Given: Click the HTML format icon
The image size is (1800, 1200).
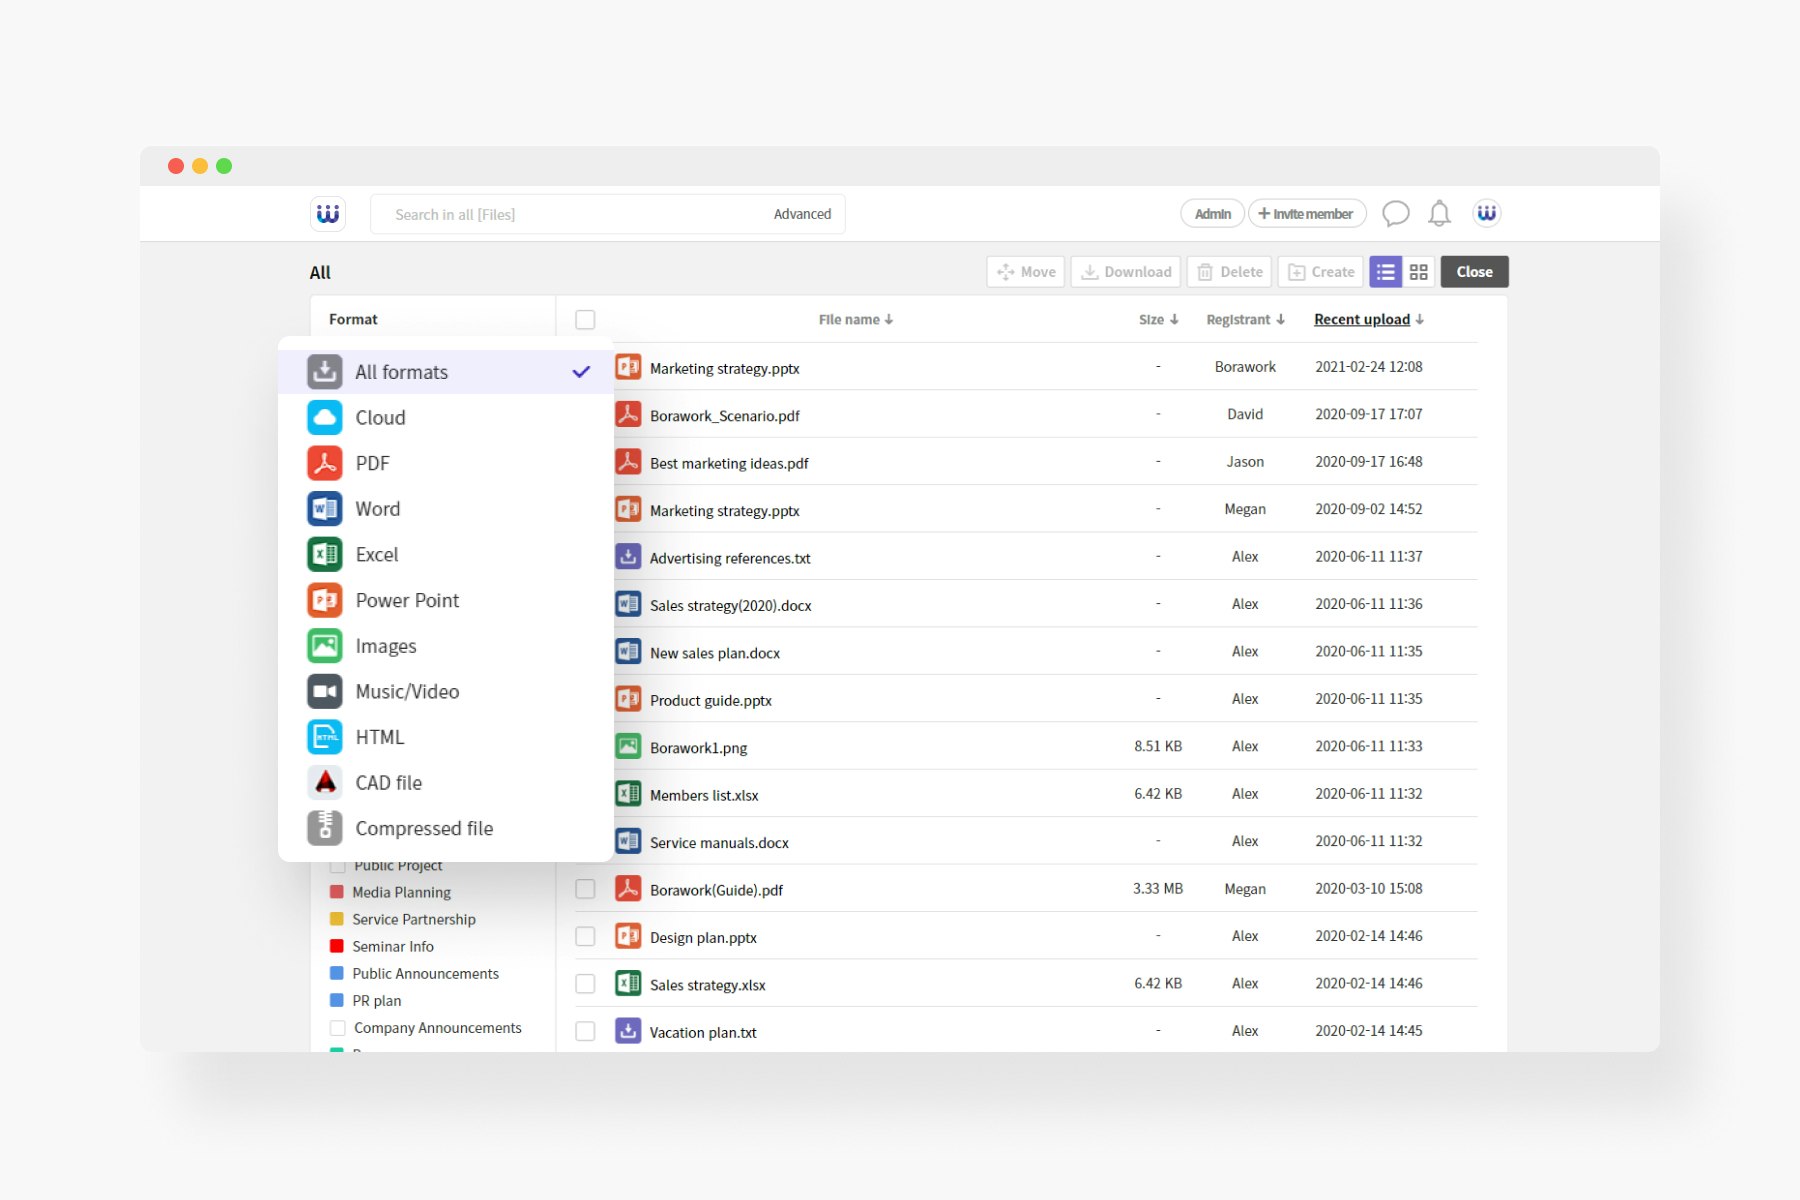Looking at the screenshot, I should [325, 737].
